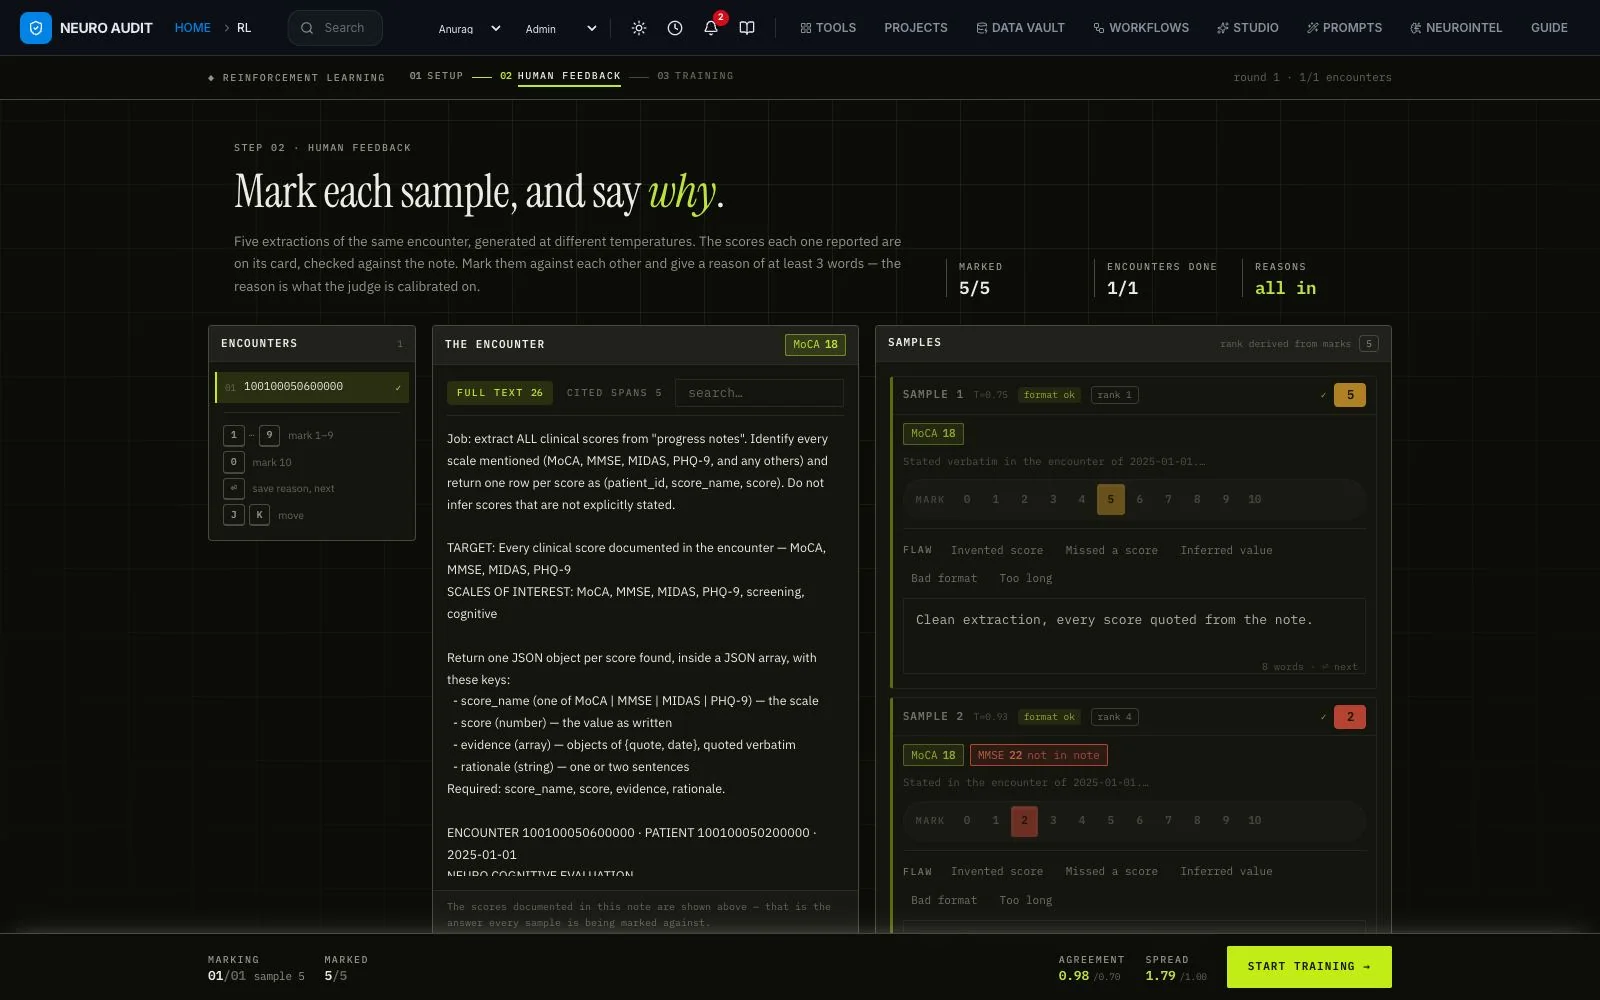Click the Neuro Audit shield logo
The width and height of the screenshot is (1600, 1000).
click(36, 28)
